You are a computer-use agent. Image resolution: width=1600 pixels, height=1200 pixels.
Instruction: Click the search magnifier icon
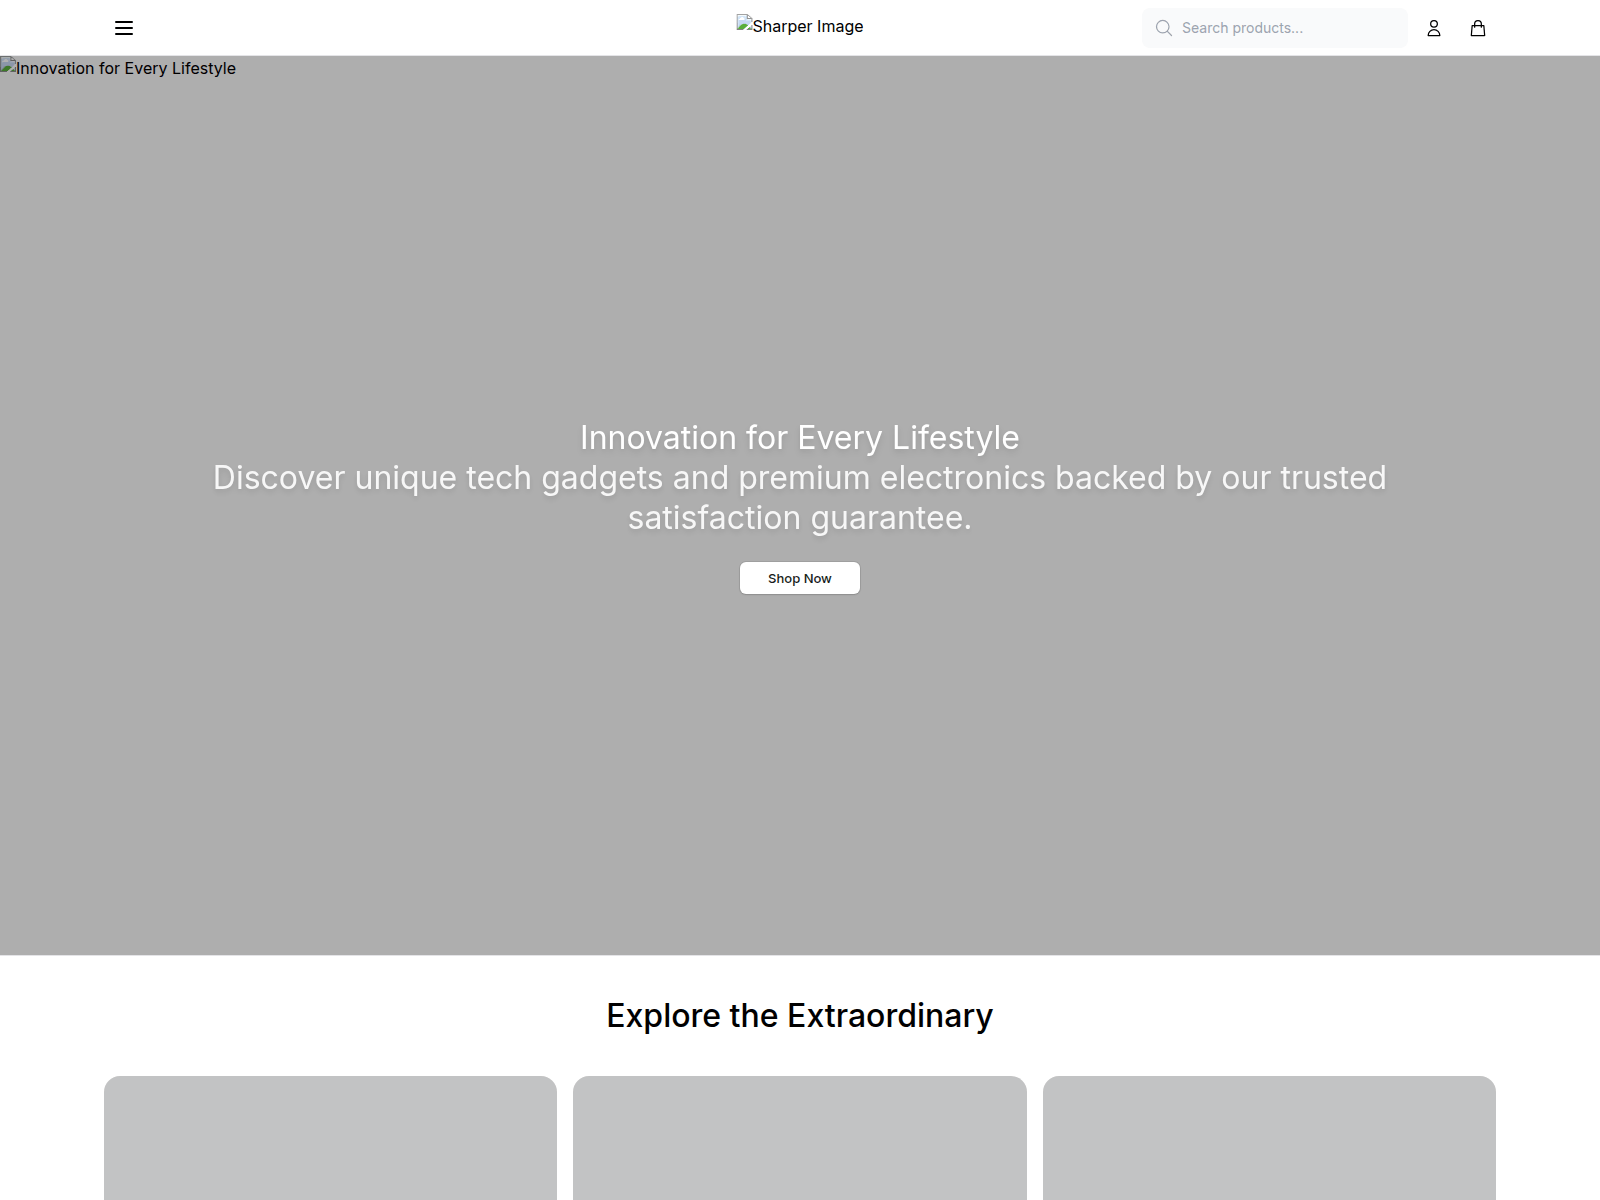tap(1164, 28)
